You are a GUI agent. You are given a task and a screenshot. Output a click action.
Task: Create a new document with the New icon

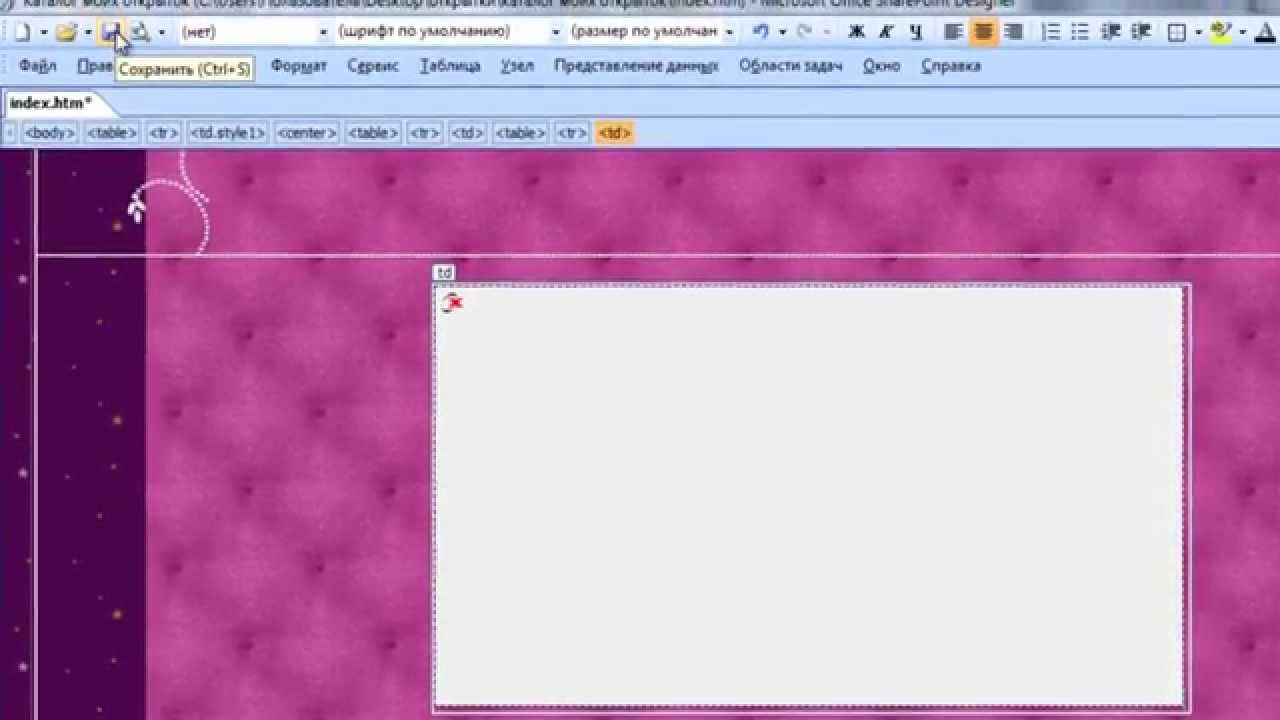[22, 32]
